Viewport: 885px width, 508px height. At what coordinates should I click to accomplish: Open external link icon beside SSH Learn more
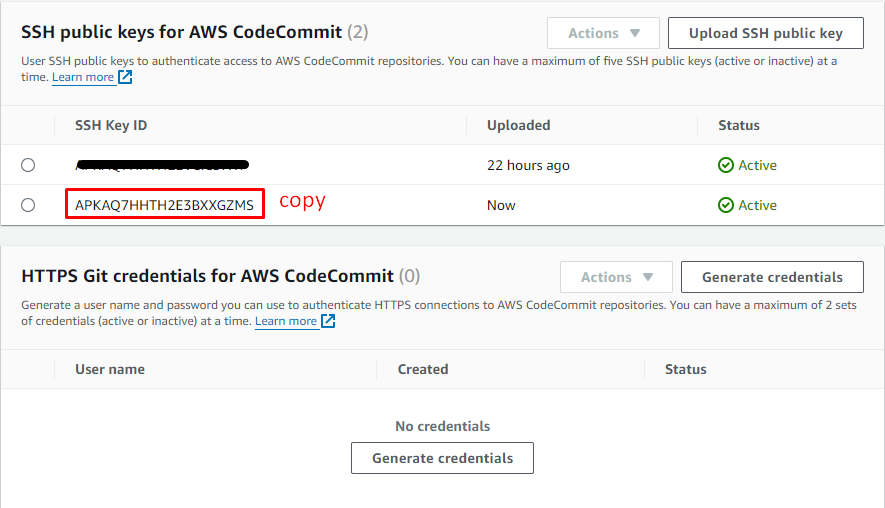click(125, 77)
